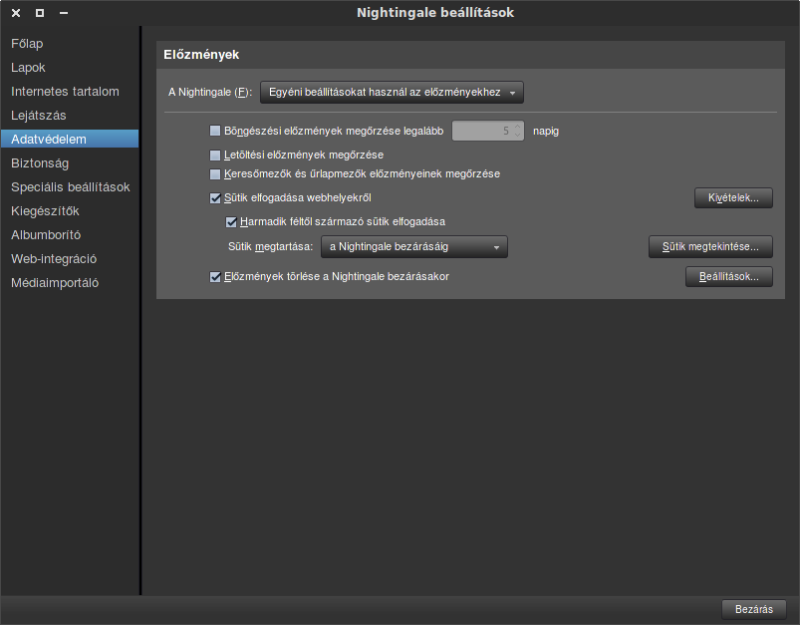Open Speciális beállítások in the sidebar

coord(70,187)
